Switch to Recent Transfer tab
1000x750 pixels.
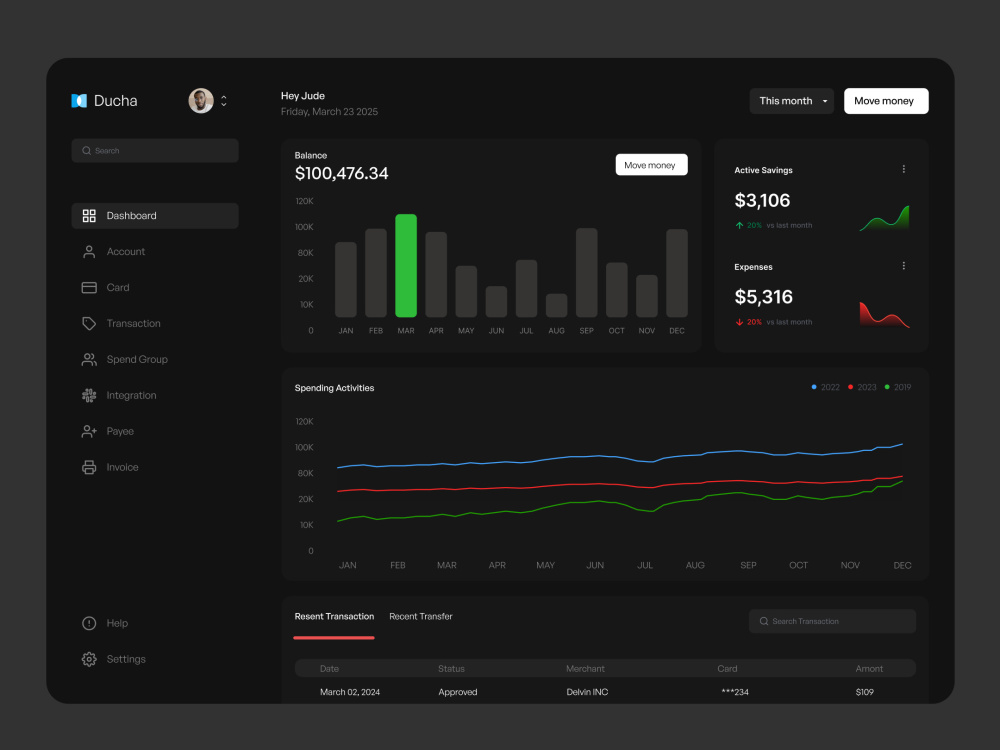[x=421, y=617]
